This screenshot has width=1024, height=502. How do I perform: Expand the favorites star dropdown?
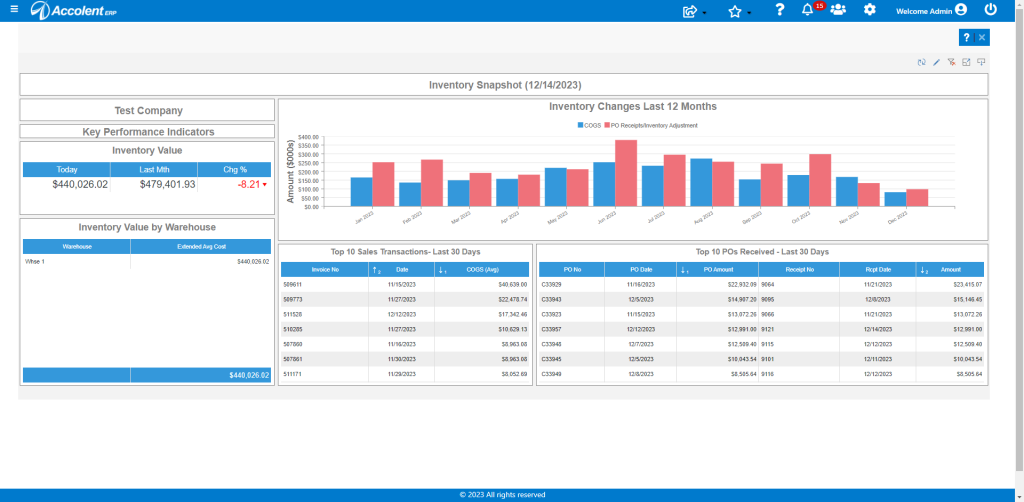click(x=749, y=12)
